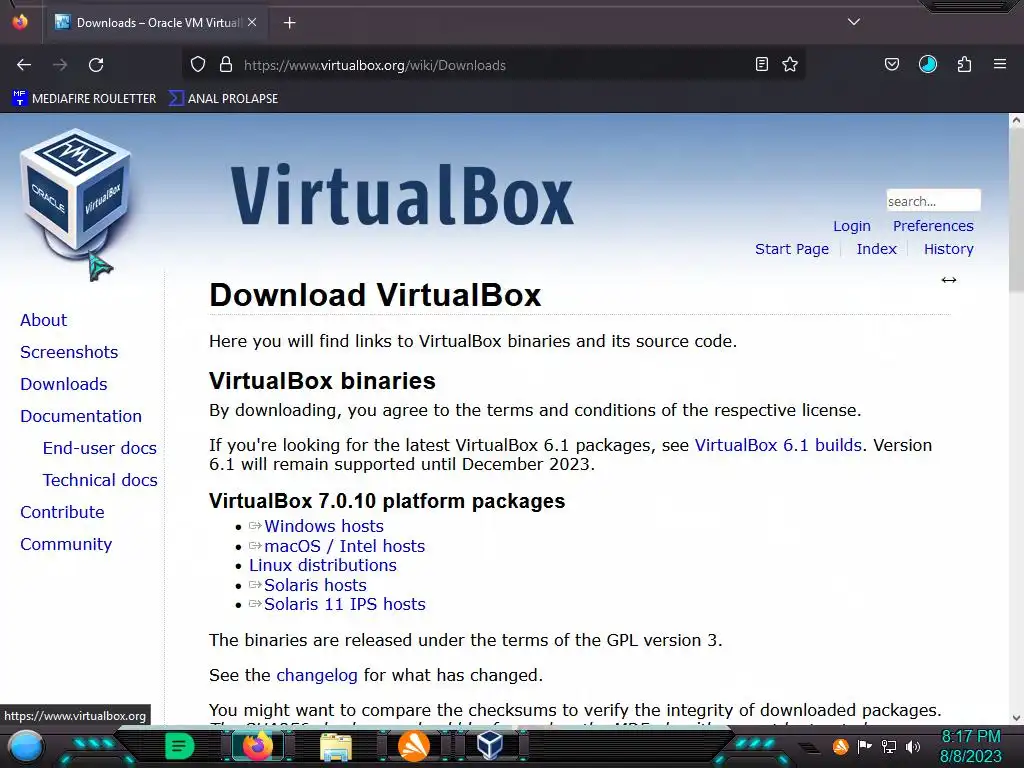Click the Firefox taskbar icon

tap(257, 746)
